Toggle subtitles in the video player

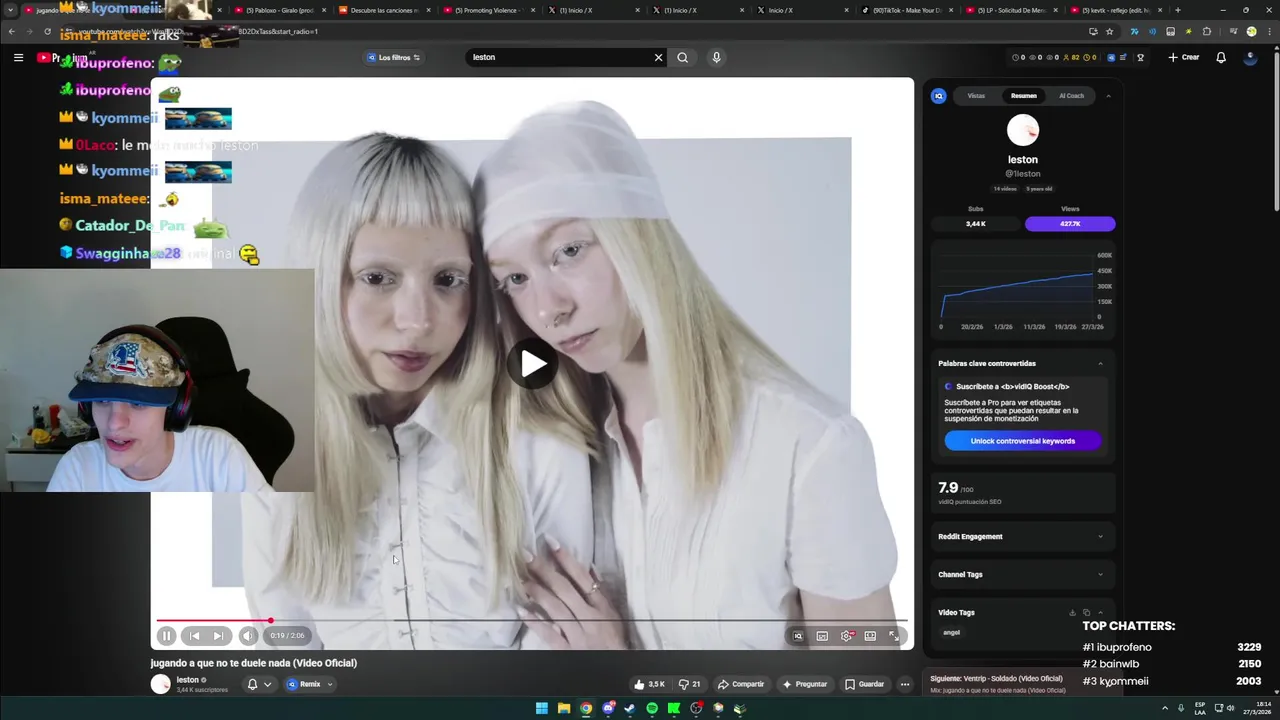coord(822,635)
